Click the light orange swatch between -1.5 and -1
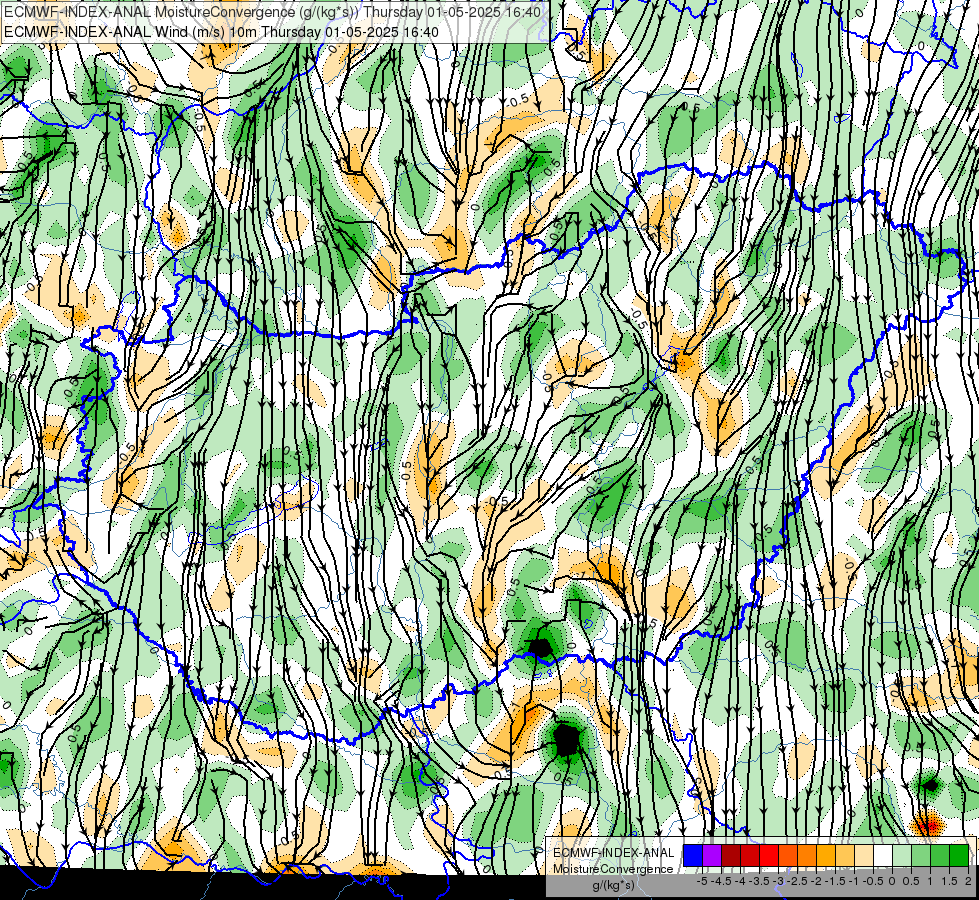 845,856
